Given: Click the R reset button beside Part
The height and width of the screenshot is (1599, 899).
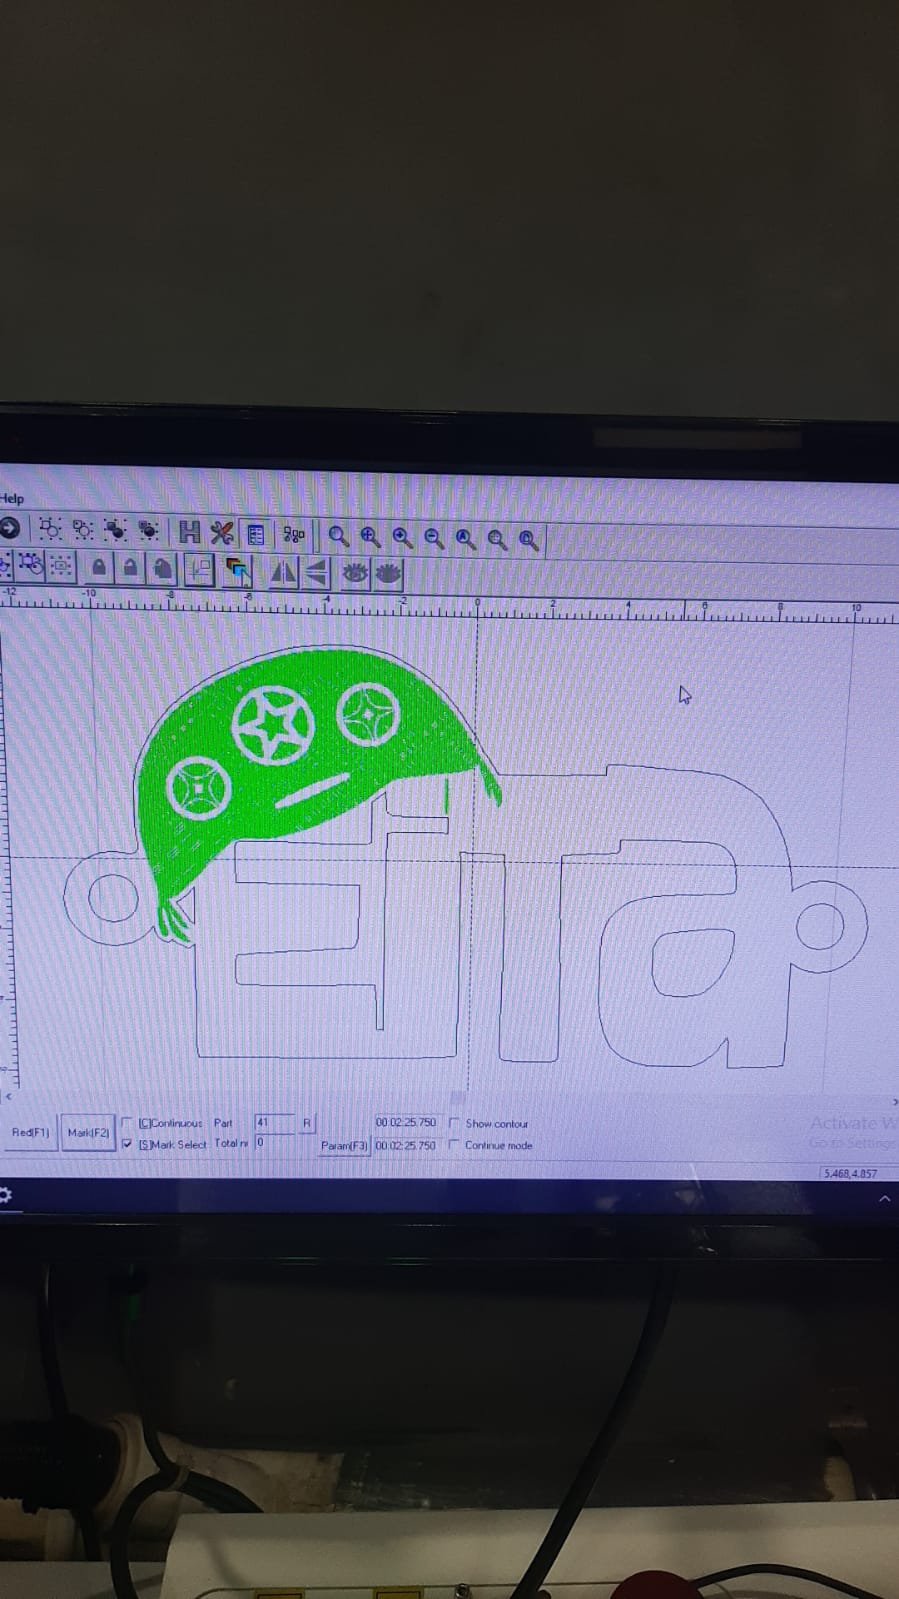Looking at the screenshot, I should coord(307,1124).
